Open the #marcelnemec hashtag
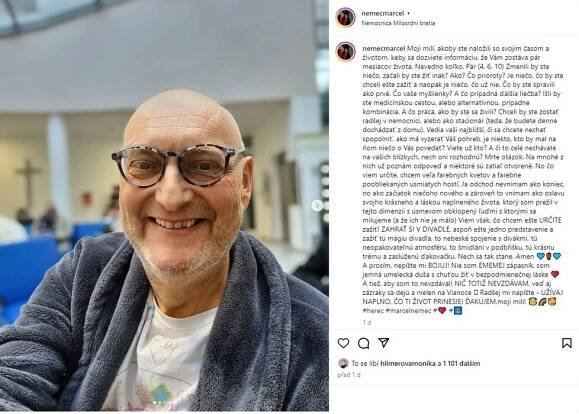 (x=408, y=311)
